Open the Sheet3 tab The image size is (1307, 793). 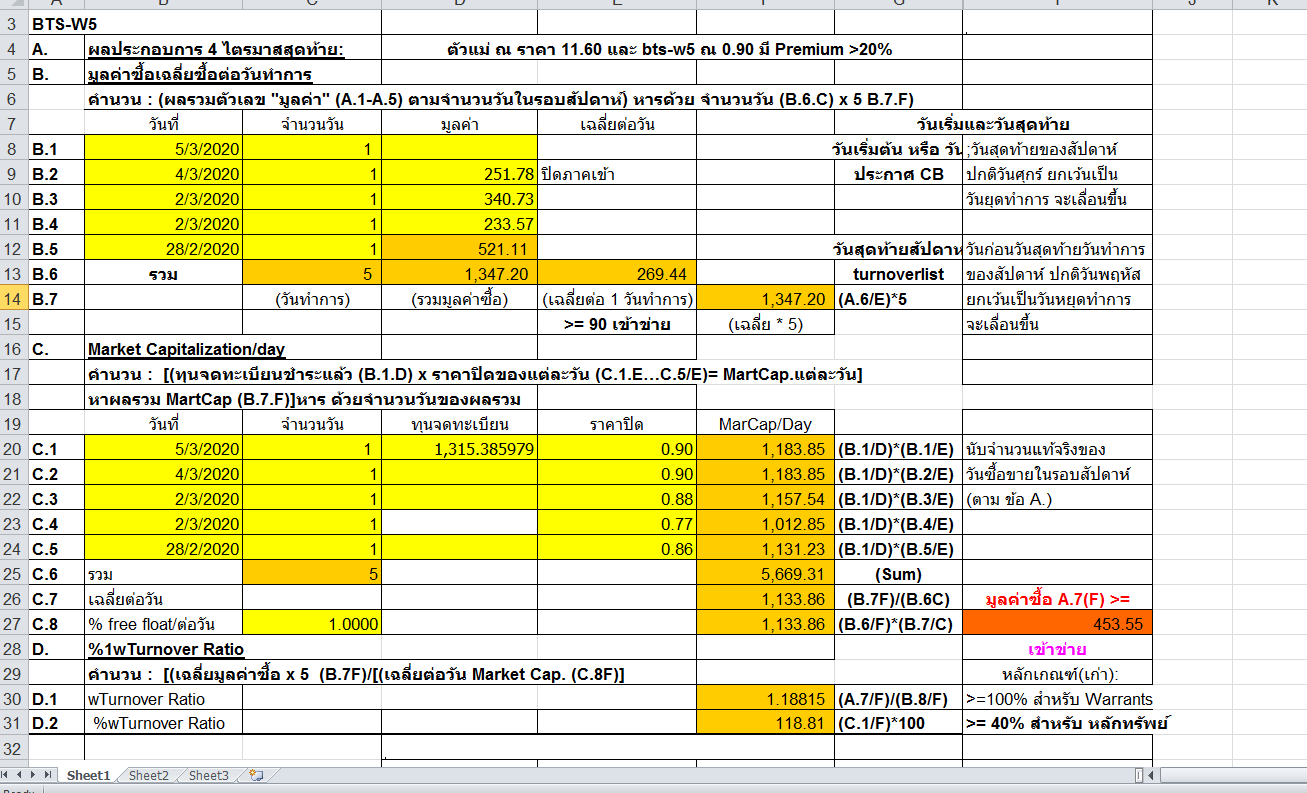pos(208,775)
